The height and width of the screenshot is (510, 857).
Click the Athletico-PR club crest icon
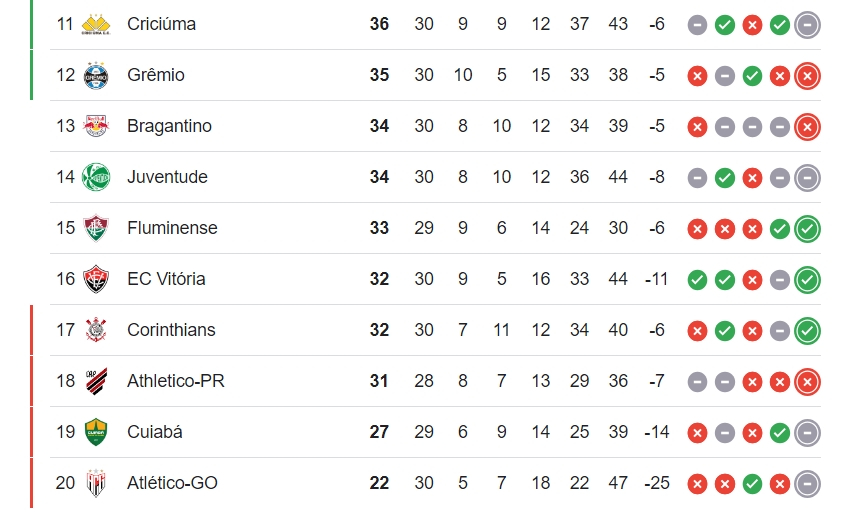96,381
